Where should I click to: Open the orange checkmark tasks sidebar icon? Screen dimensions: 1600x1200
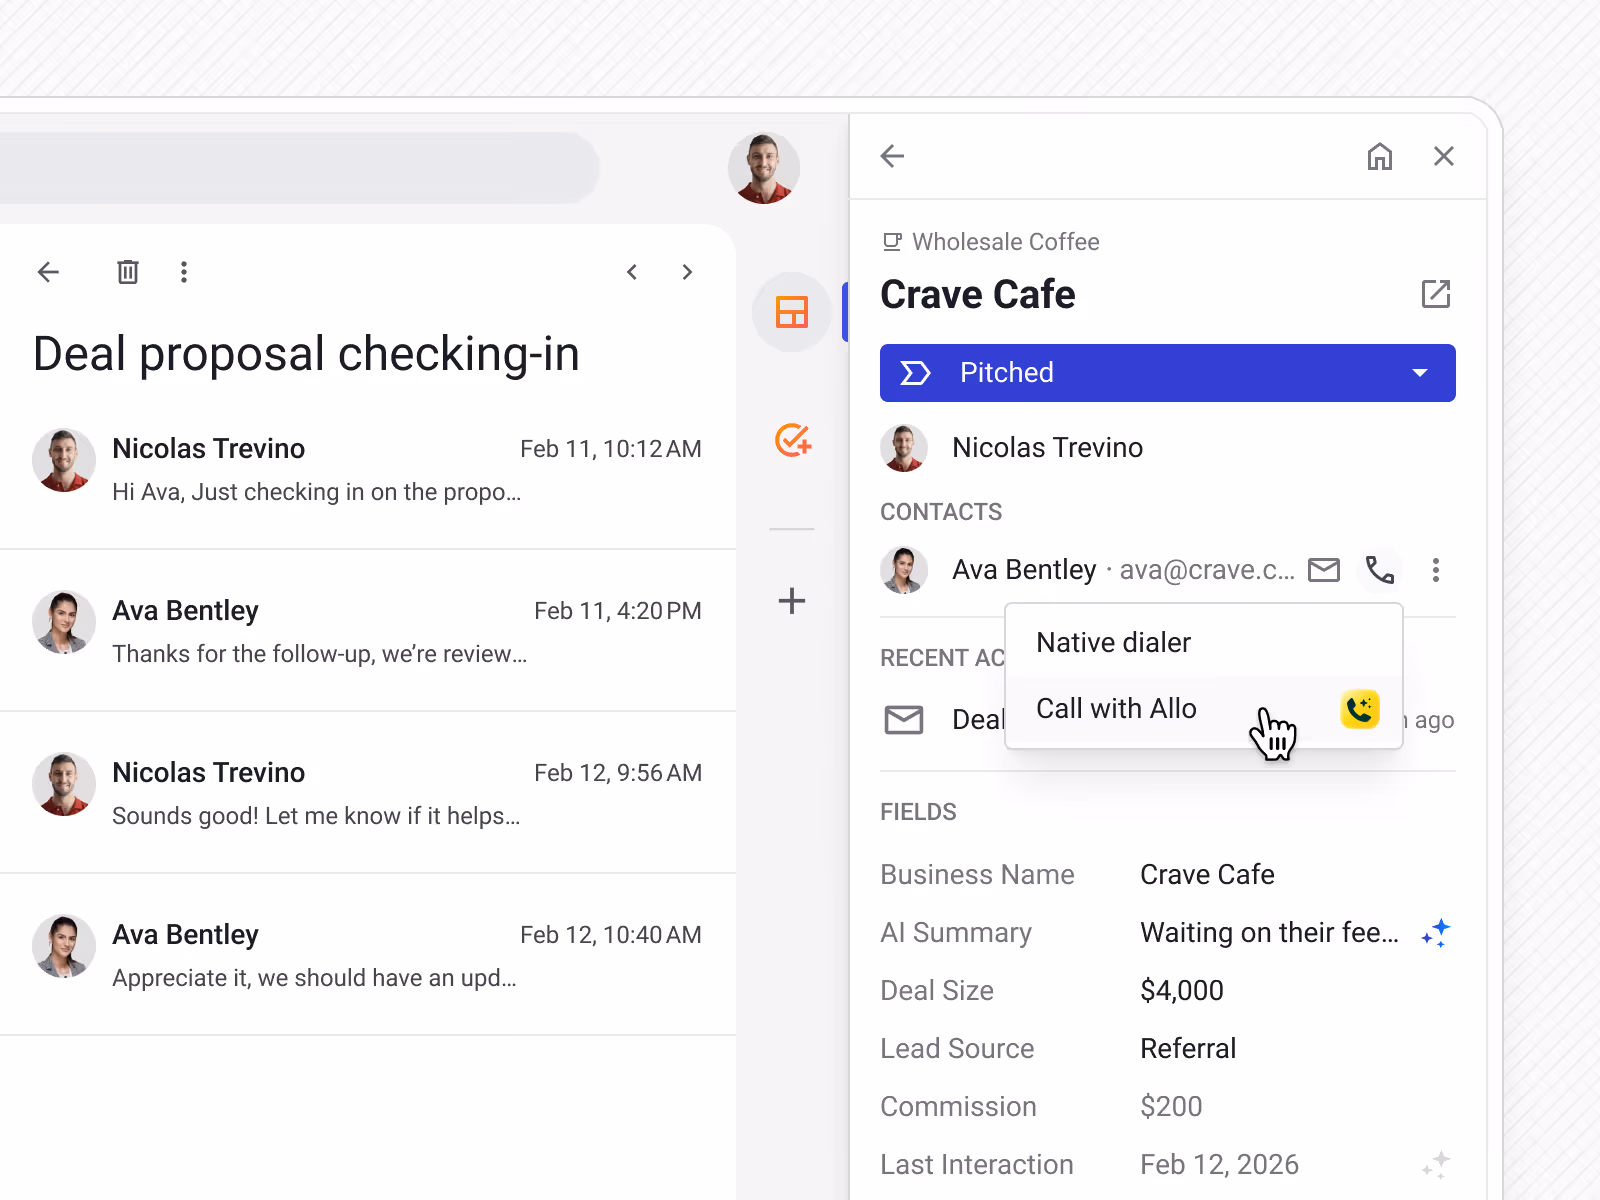tap(793, 440)
